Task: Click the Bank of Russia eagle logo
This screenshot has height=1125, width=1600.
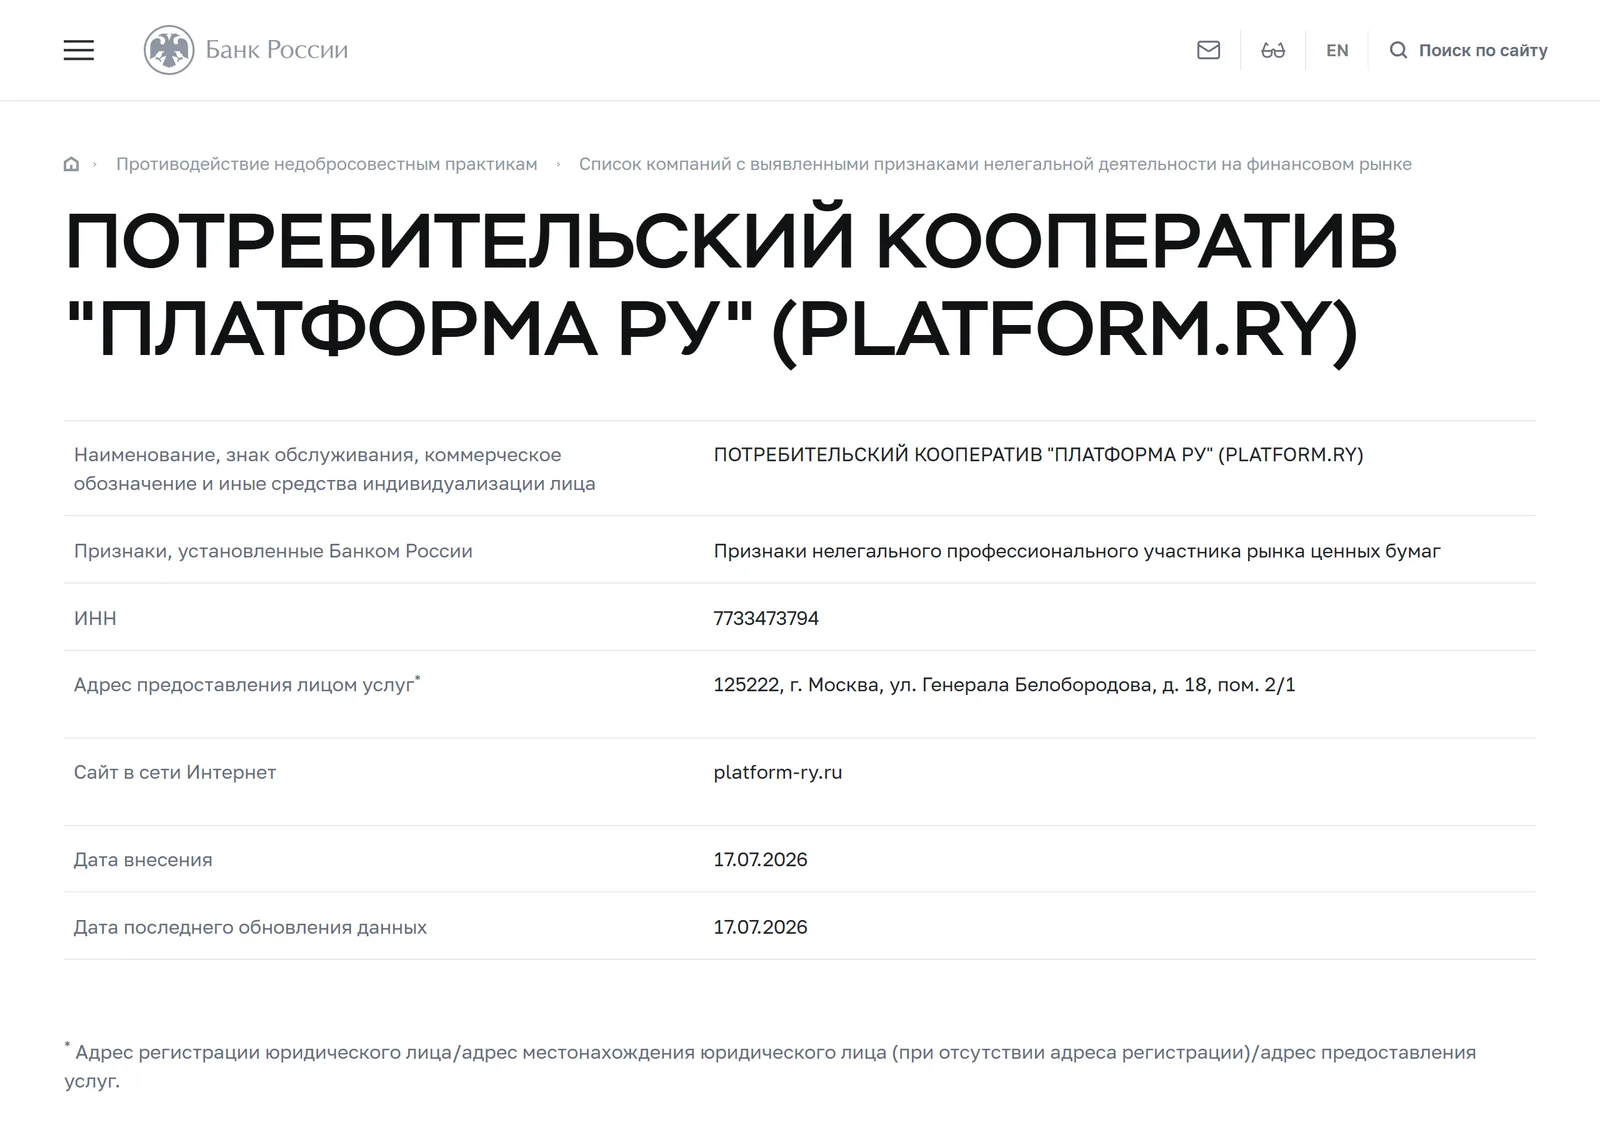Action: (x=169, y=50)
